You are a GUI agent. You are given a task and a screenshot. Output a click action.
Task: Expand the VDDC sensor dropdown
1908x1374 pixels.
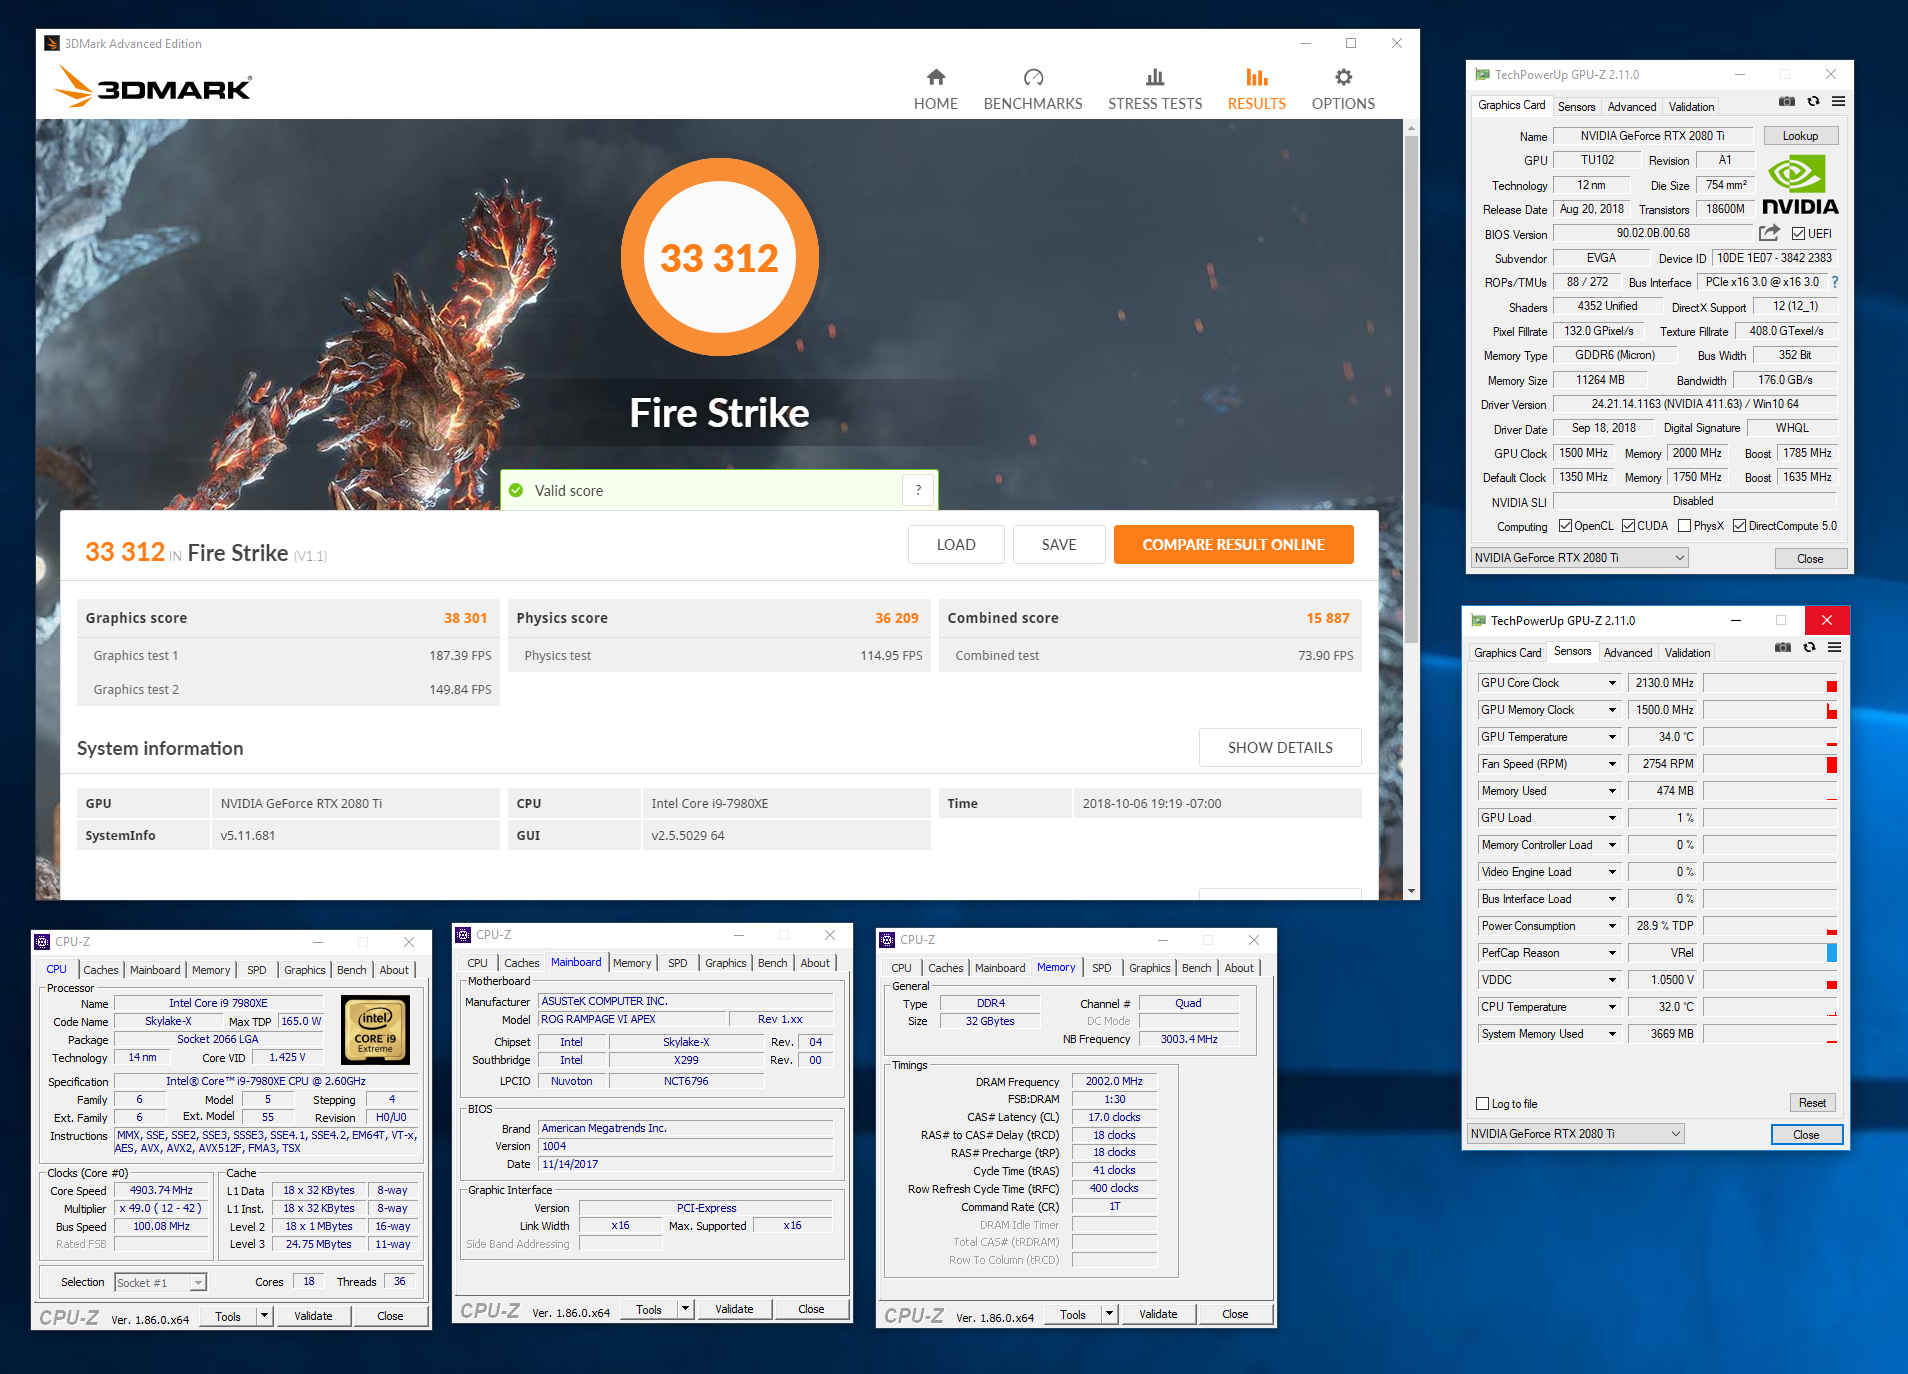(x=1612, y=980)
